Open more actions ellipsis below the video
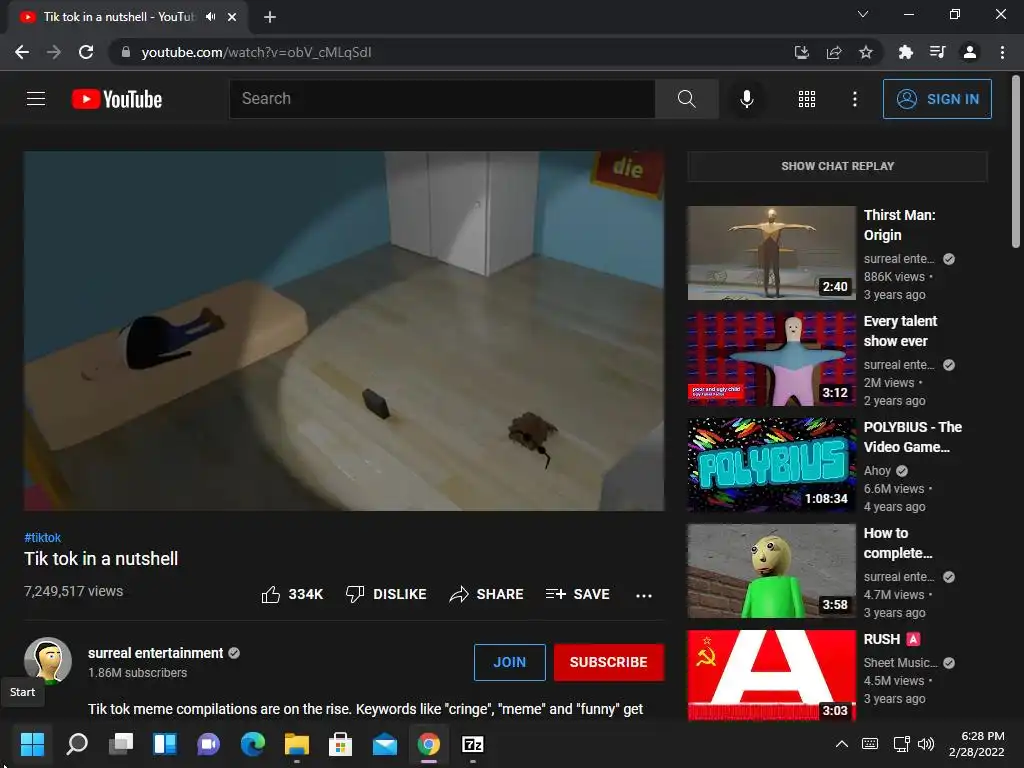 (x=644, y=595)
